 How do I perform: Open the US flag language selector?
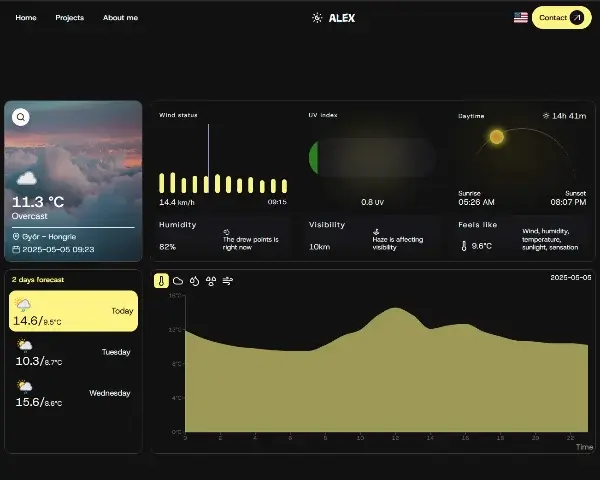click(520, 17)
